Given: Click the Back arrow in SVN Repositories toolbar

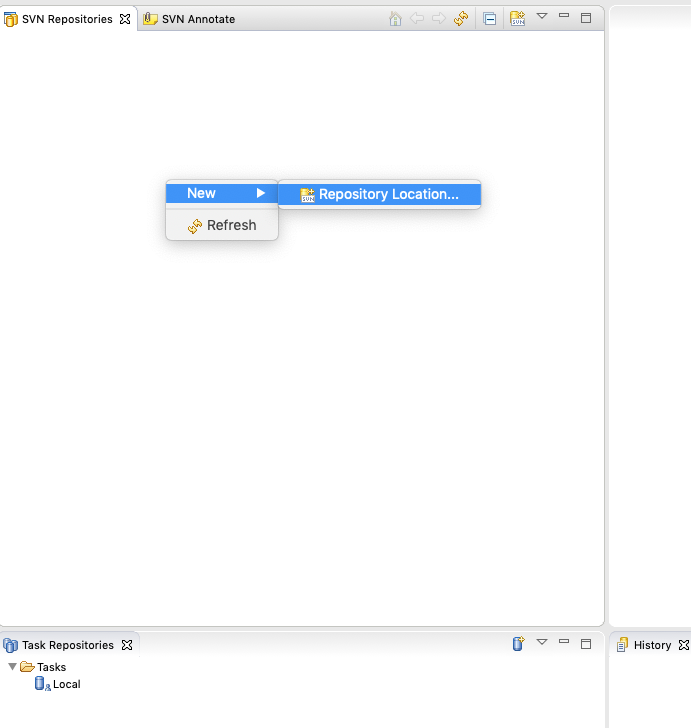Looking at the screenshot, I should point(417,19).
